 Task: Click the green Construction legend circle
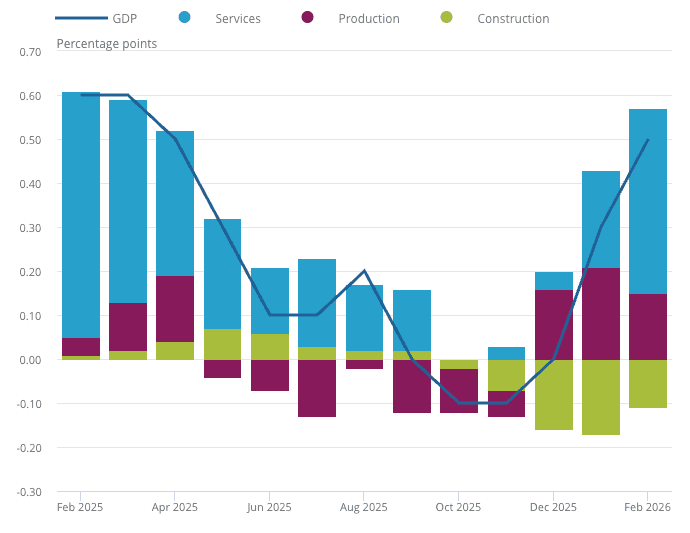[x=446, y=18]
